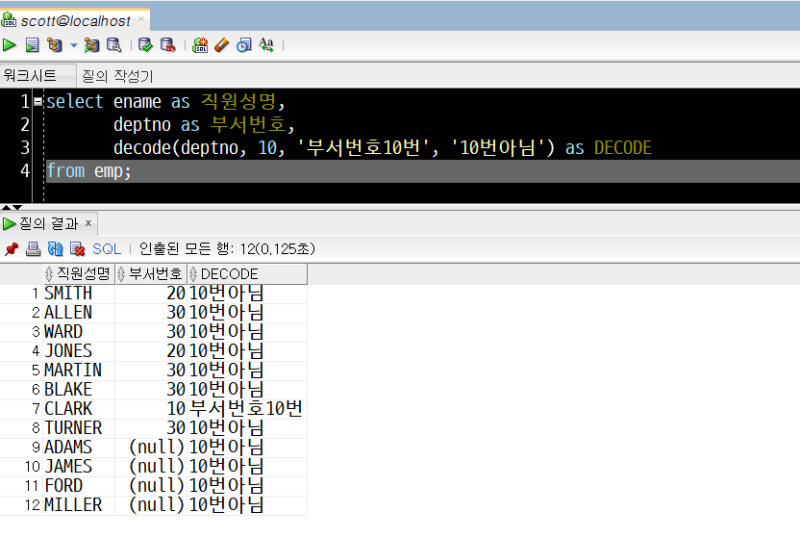
Task: Select the ADAMS cell
Action: (x=79, y=447)
